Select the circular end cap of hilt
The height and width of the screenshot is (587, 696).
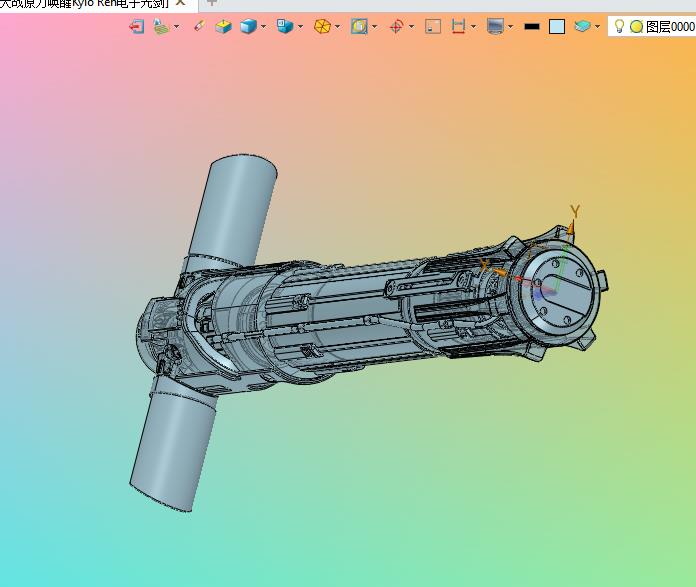point(560,293)
